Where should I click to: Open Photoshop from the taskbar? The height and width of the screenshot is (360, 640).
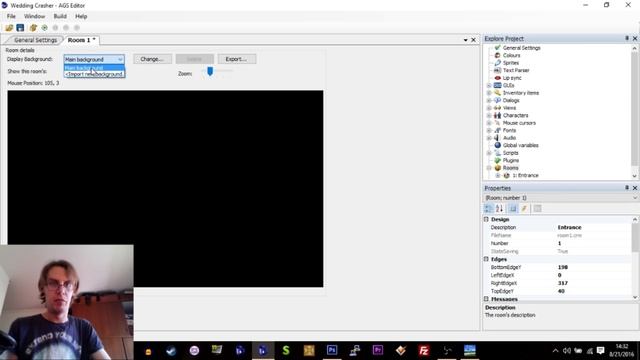pyautogui.click(x=332, y=351)
